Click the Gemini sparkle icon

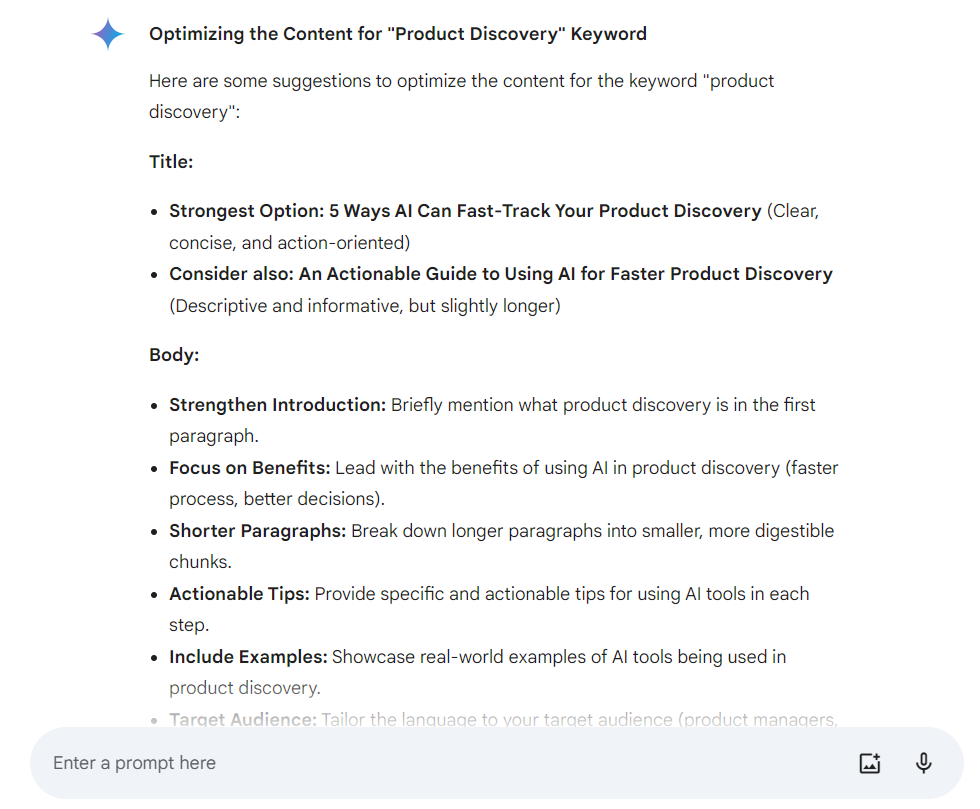[108, 35]
